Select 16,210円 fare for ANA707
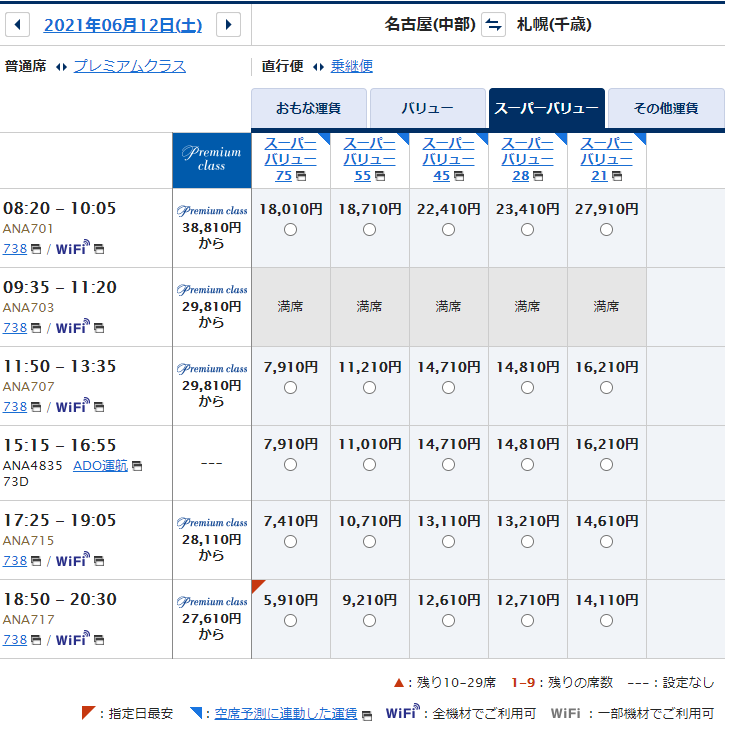The height and width of the screenshot is (736, 730). [607, 388]
